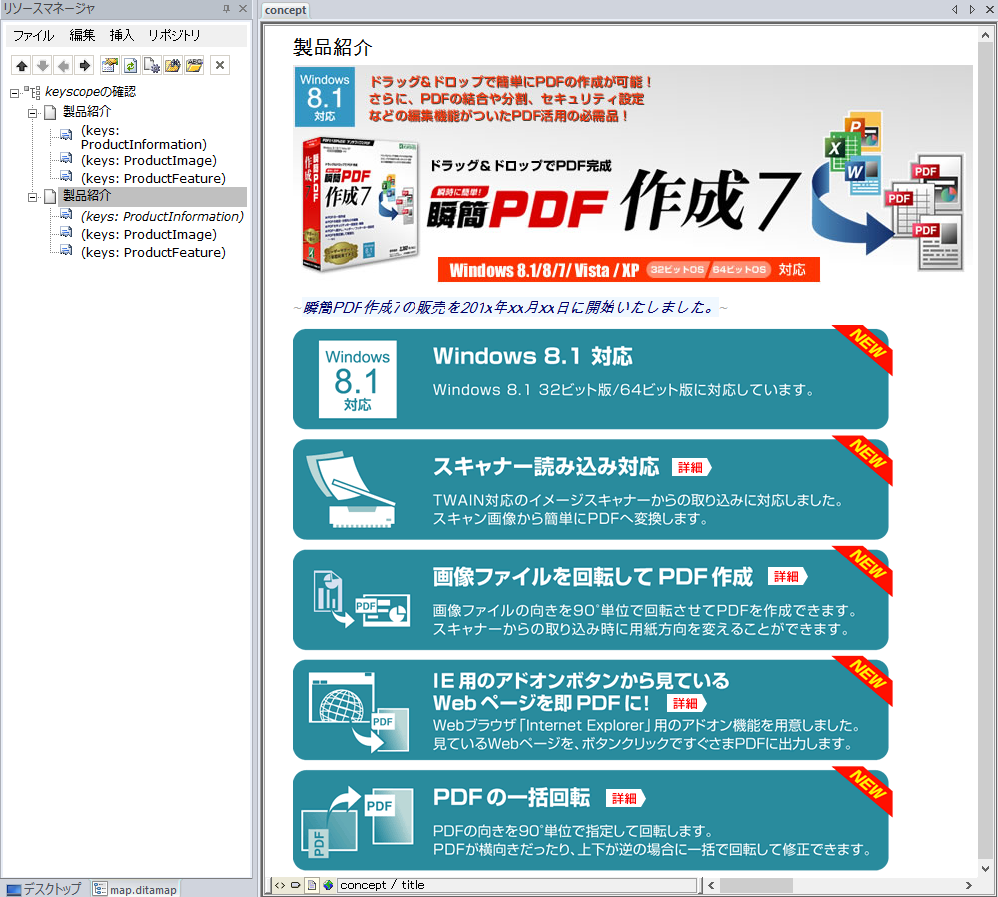
Task: Click the italic sales announcement line
Action: click(509, 308)
